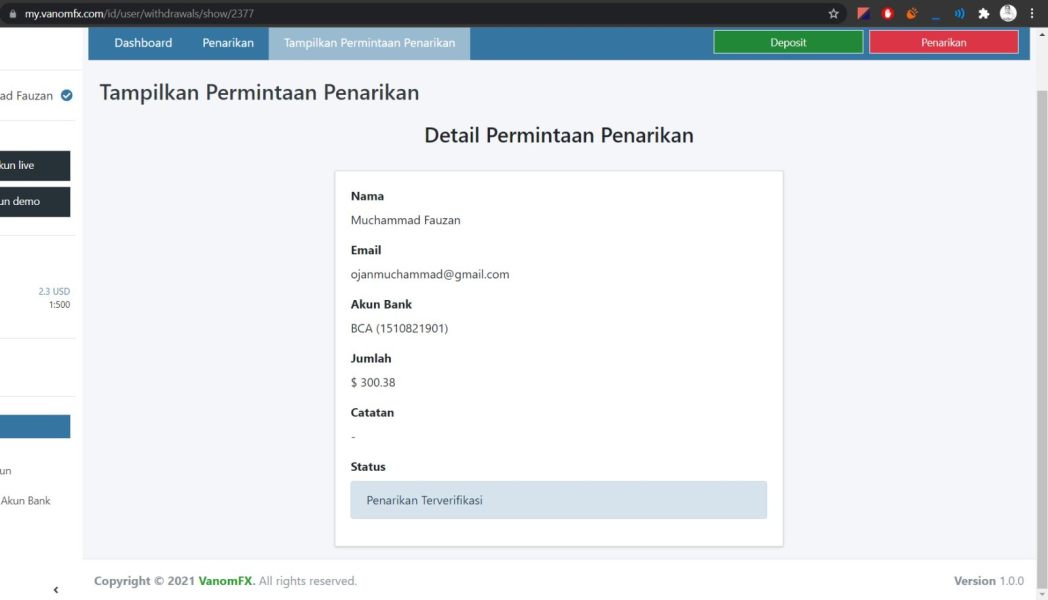Open the Chrome profile avatar
This screenshot has width=1048, height=600.
pyautogui.click(x=1008, y=13)
